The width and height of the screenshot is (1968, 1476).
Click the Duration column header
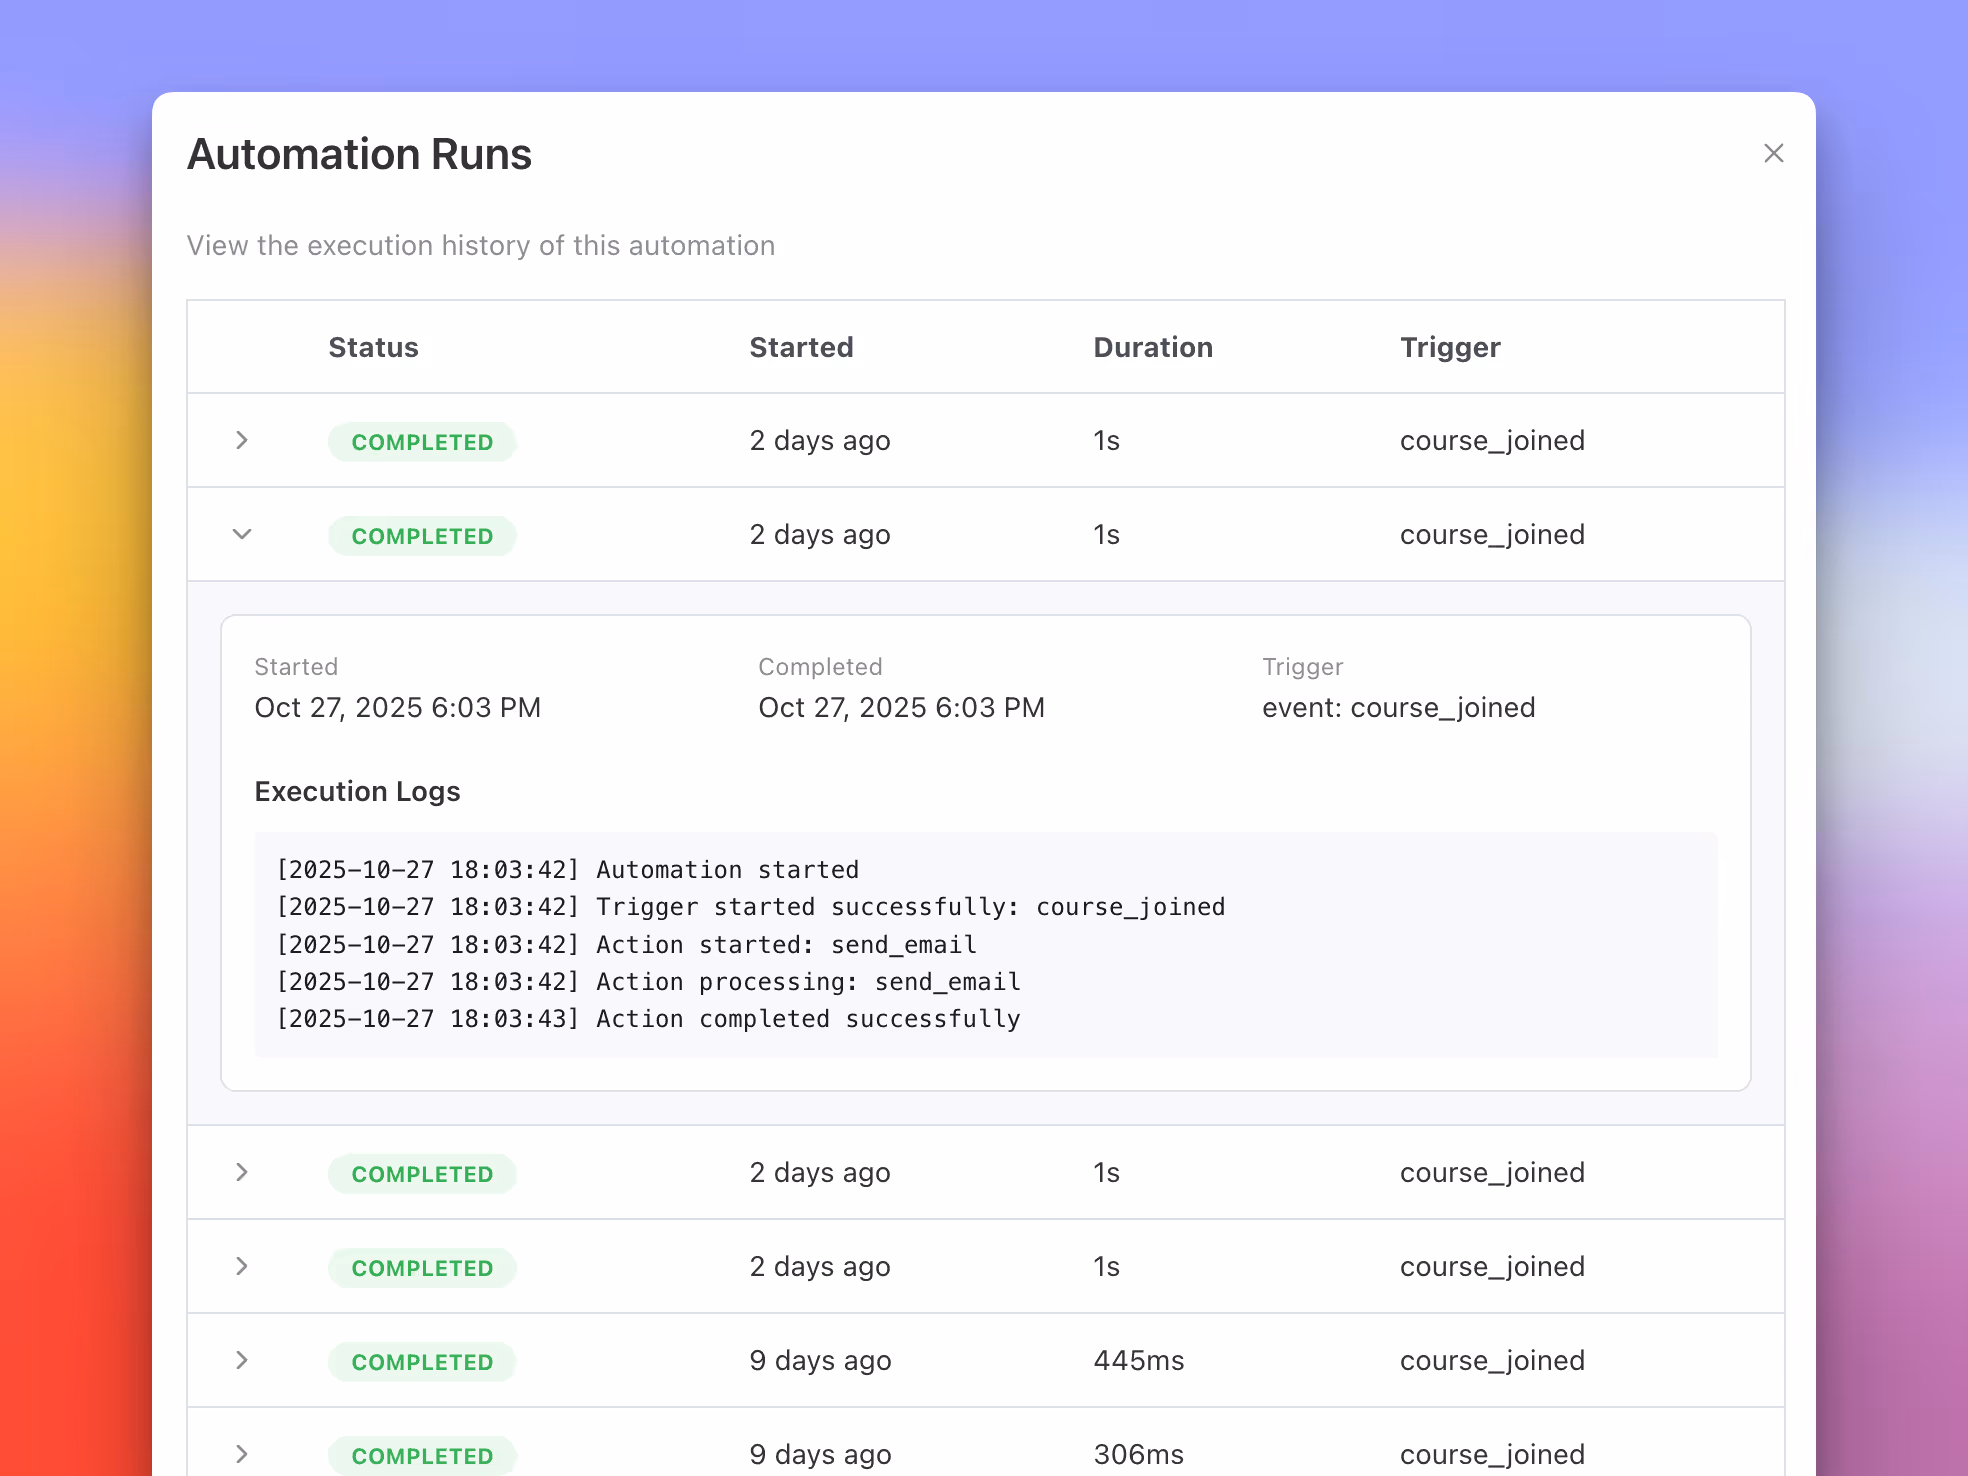pyautogui.click(x=1153, y=347)
